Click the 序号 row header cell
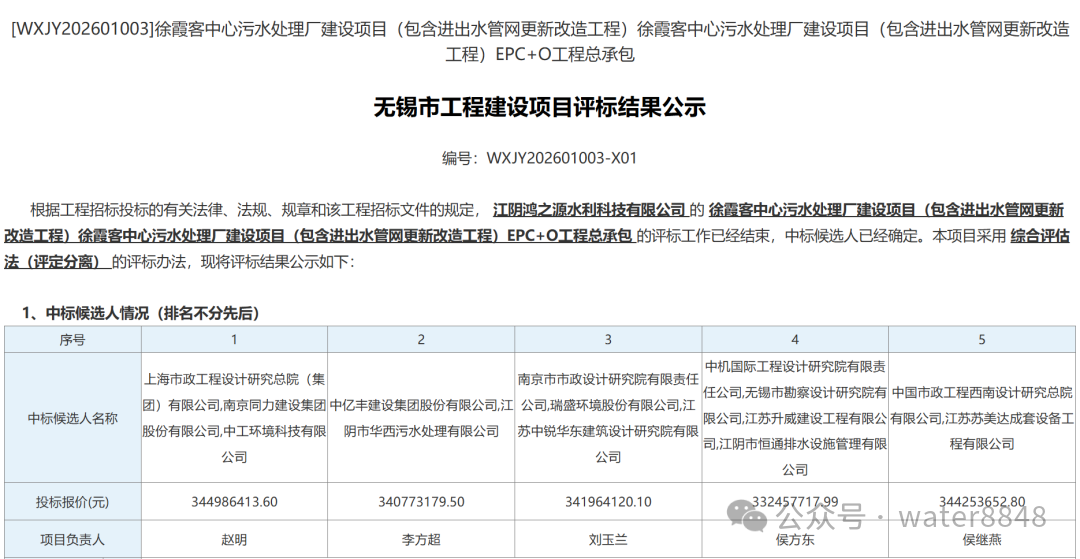Image resolution: width=1080 pixels, height=559 pixels. pyautogui.click(x=72, y=339)
